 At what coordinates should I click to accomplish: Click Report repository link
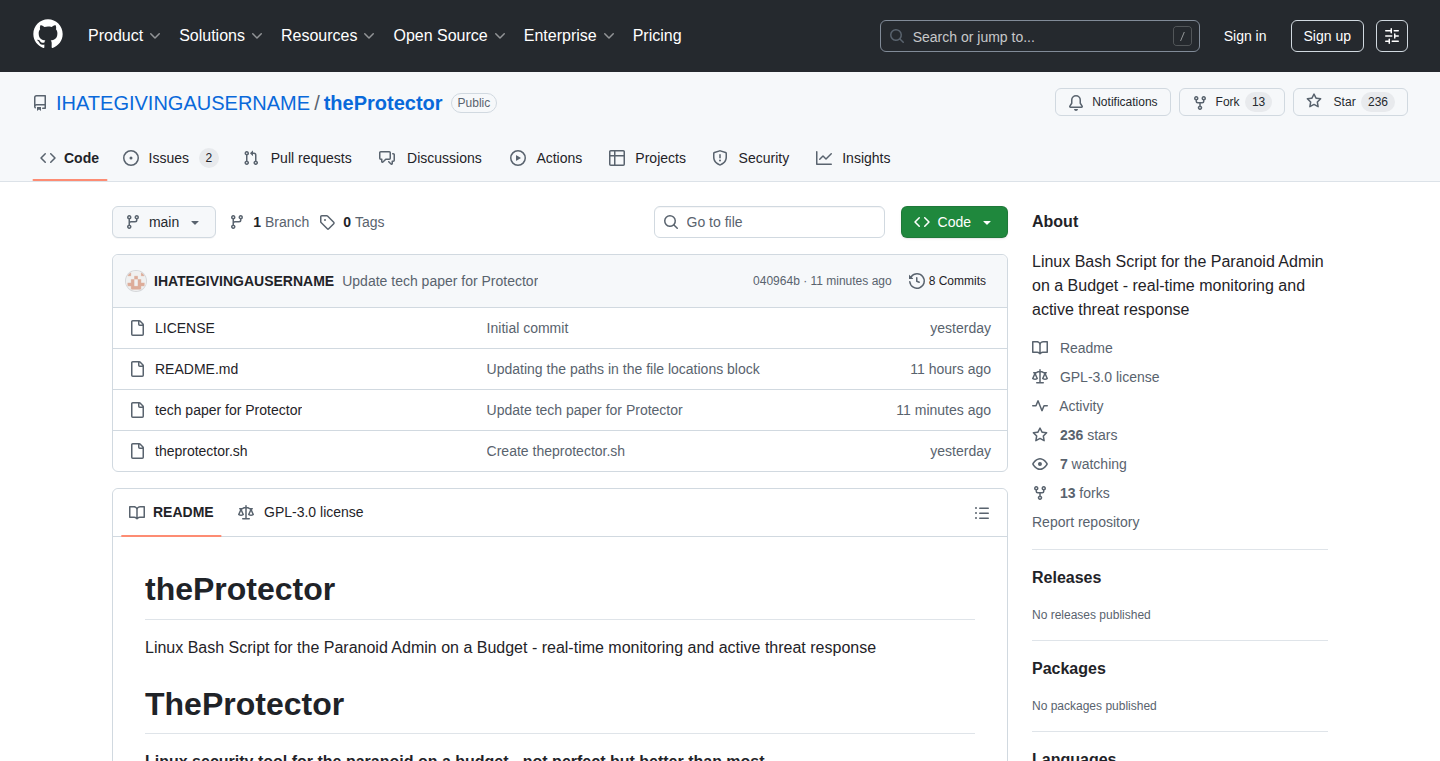pyautogui.click(x=1086, y=522)
